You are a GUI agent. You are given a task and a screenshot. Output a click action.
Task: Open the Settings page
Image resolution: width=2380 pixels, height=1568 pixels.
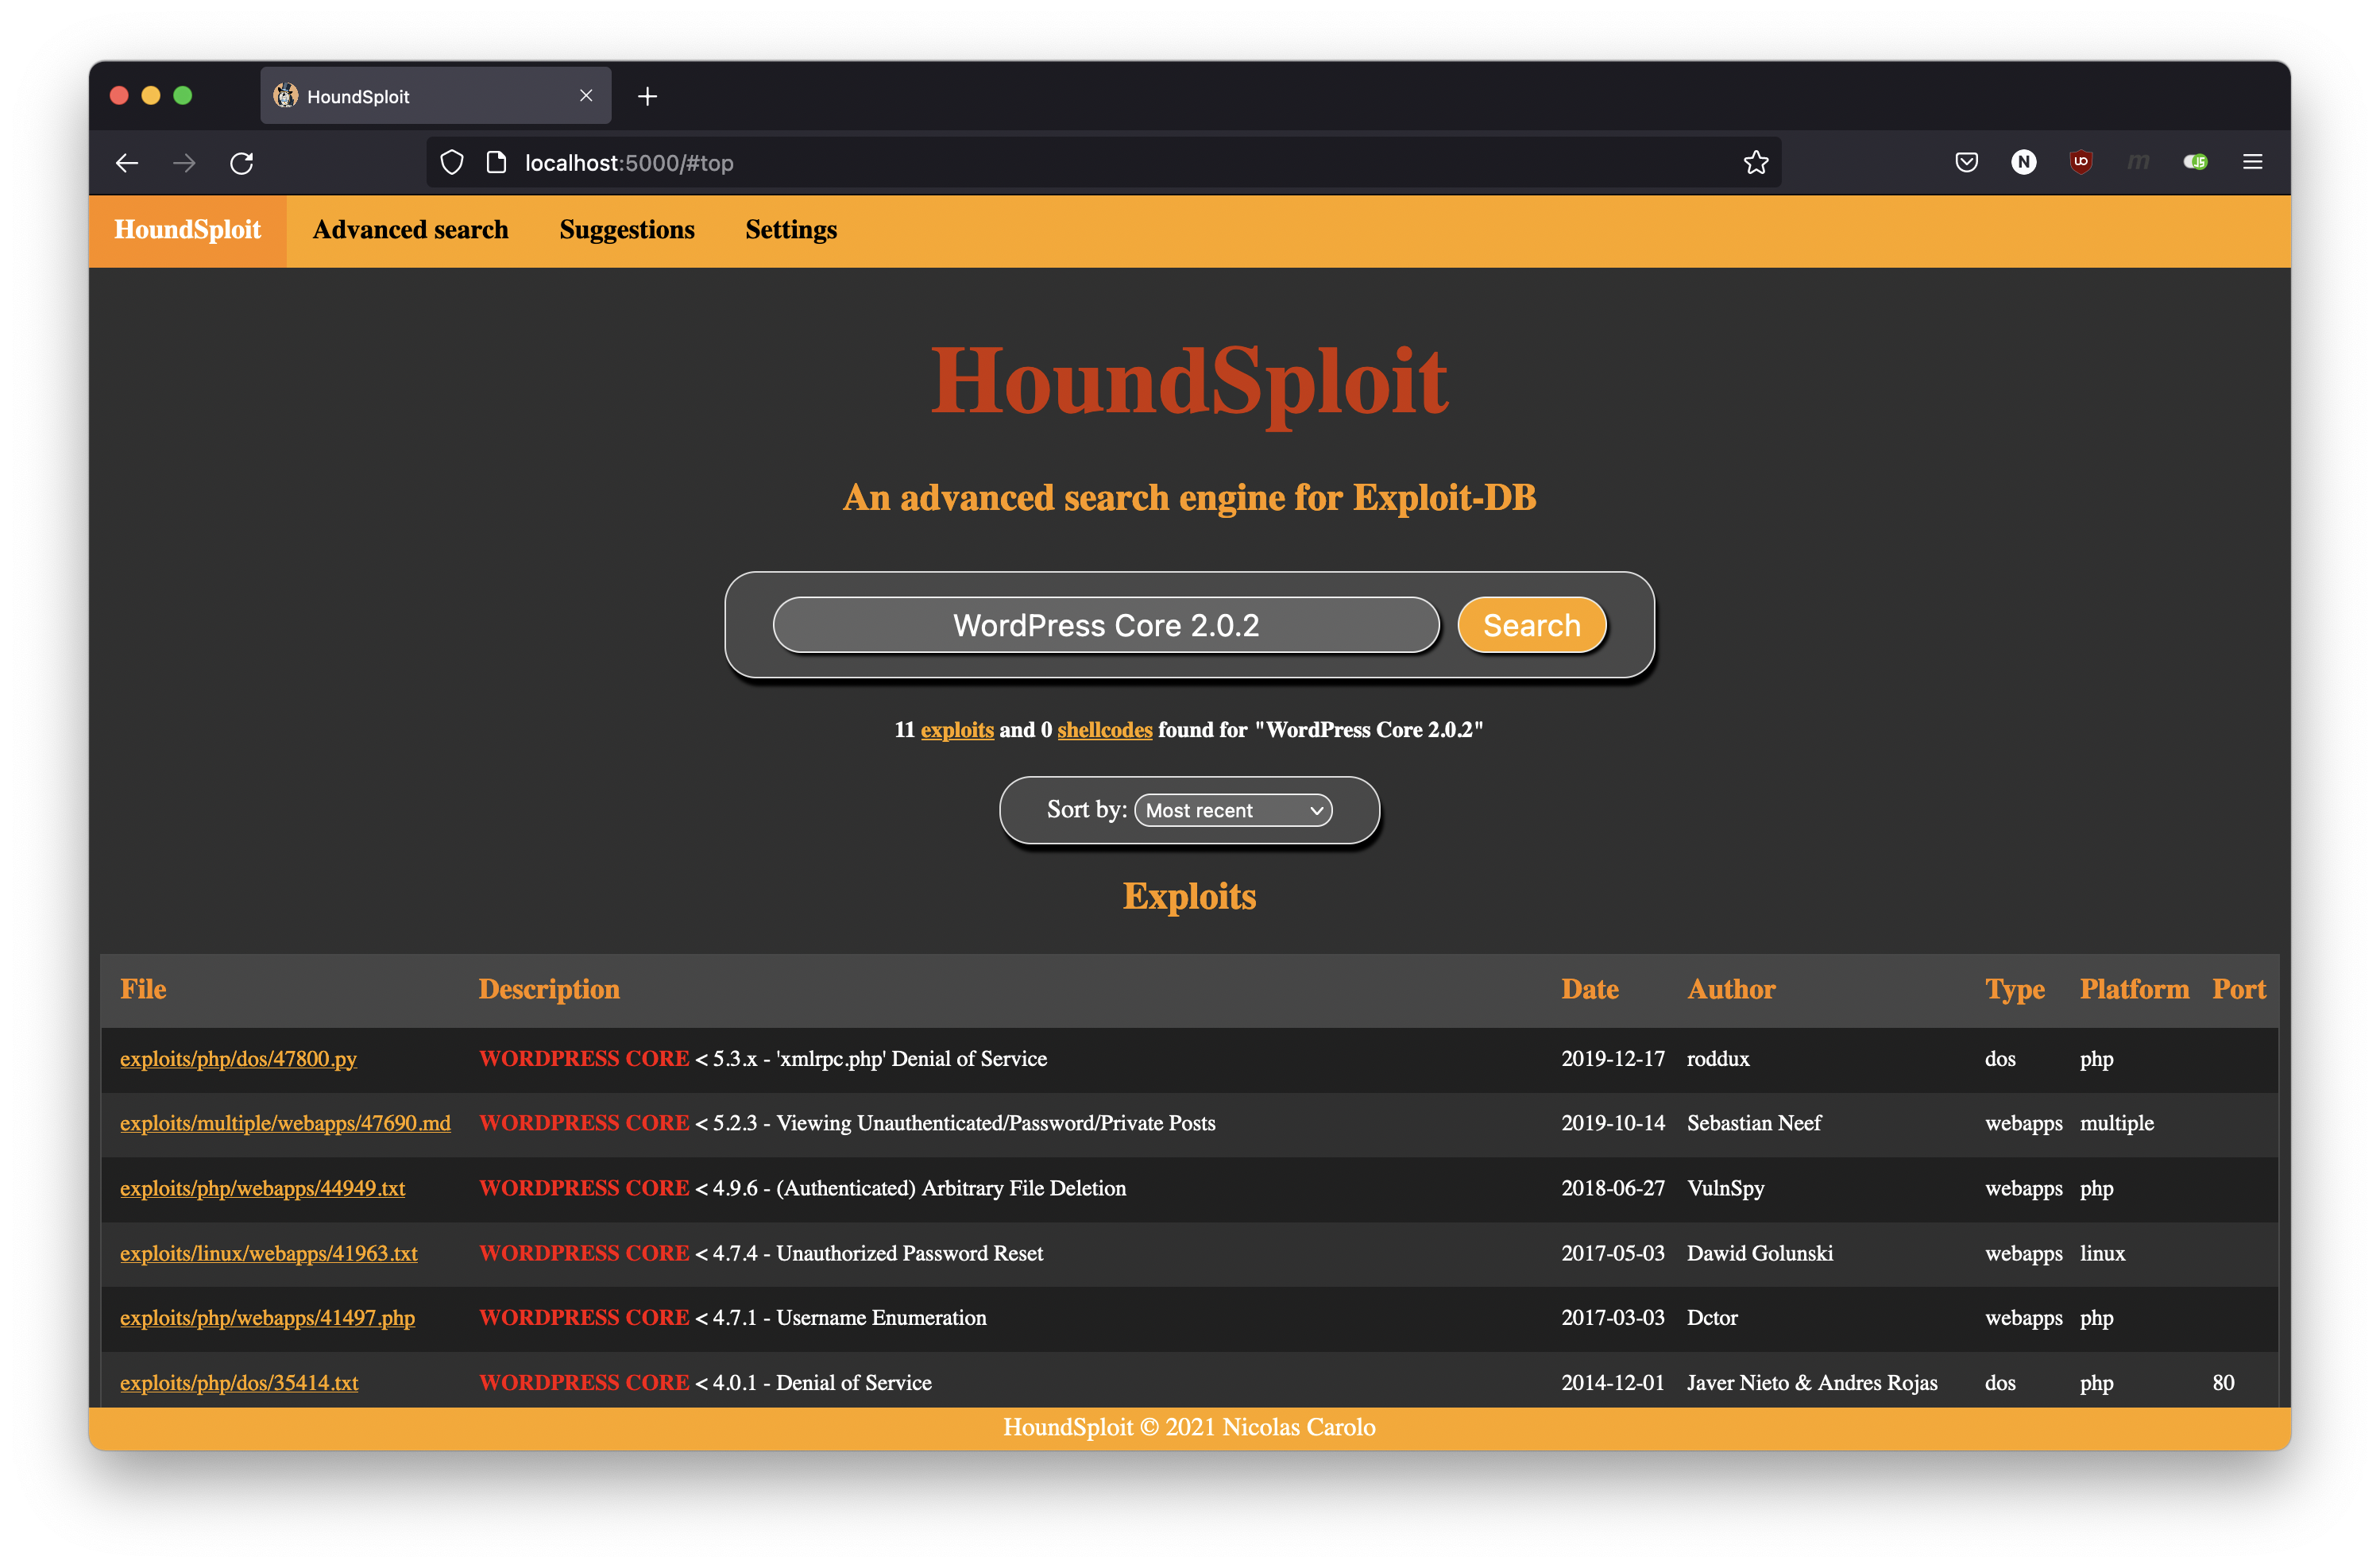[791, 230]
